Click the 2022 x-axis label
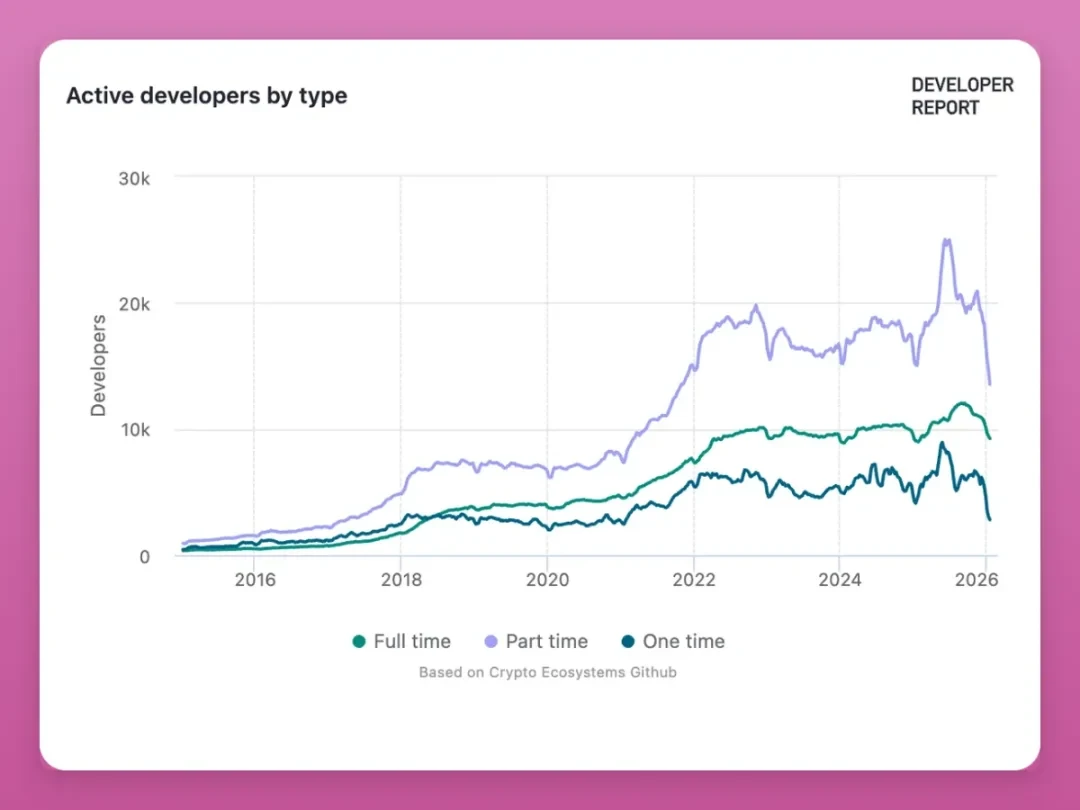The height and width of the screenshot is (810, 1080). pos(694,582)
